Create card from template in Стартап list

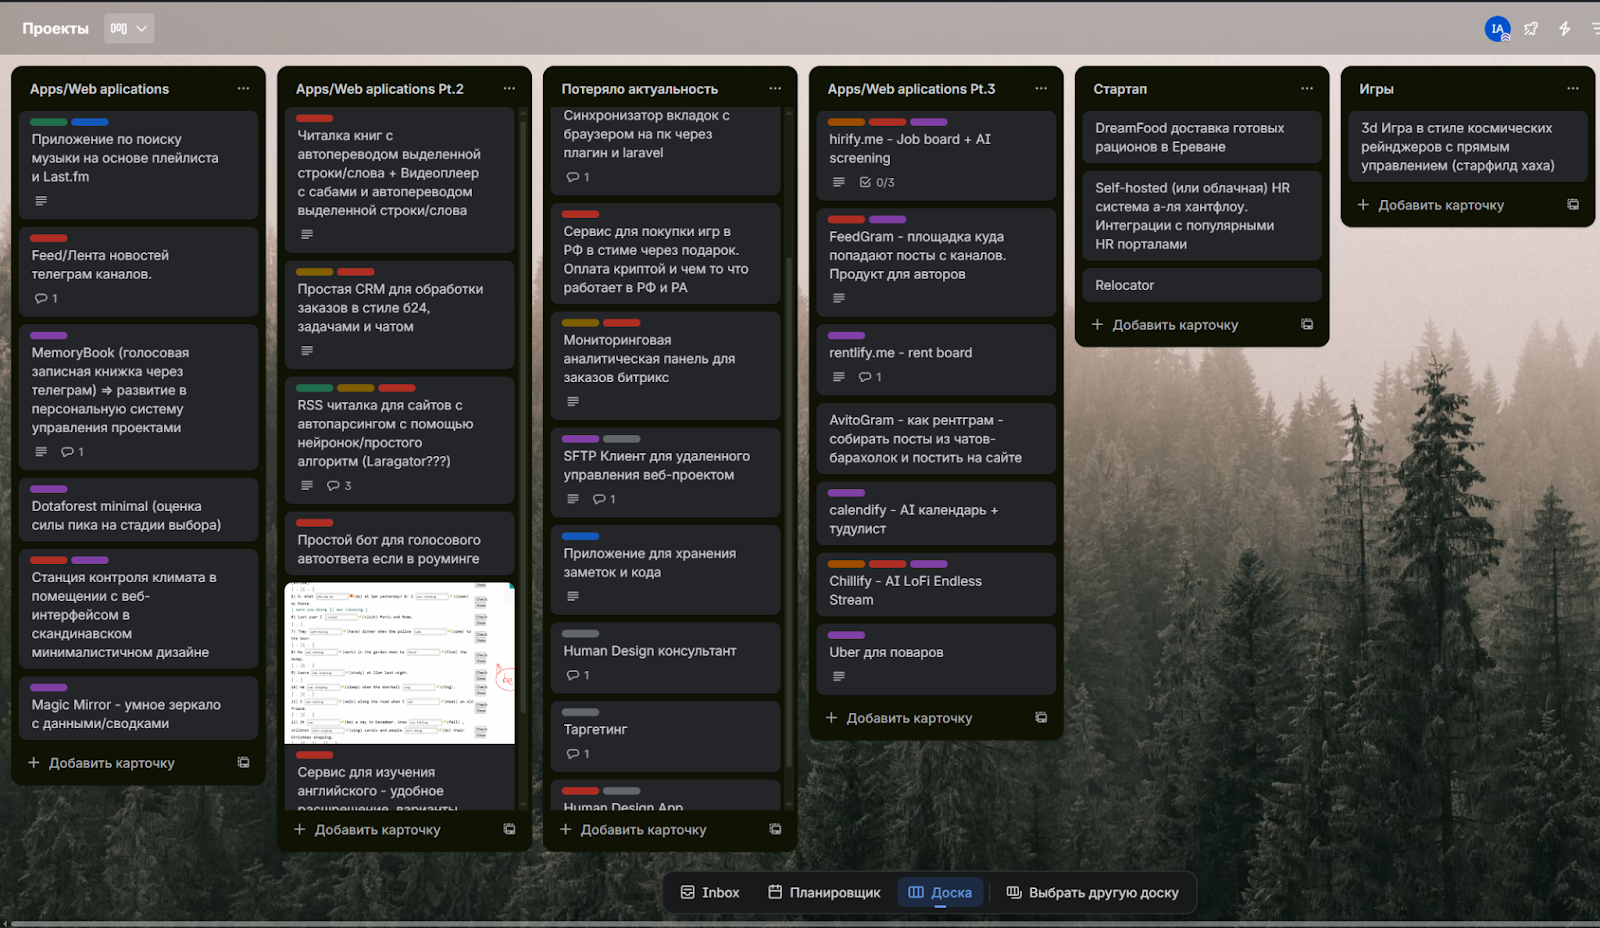(x=1307, y=325)
